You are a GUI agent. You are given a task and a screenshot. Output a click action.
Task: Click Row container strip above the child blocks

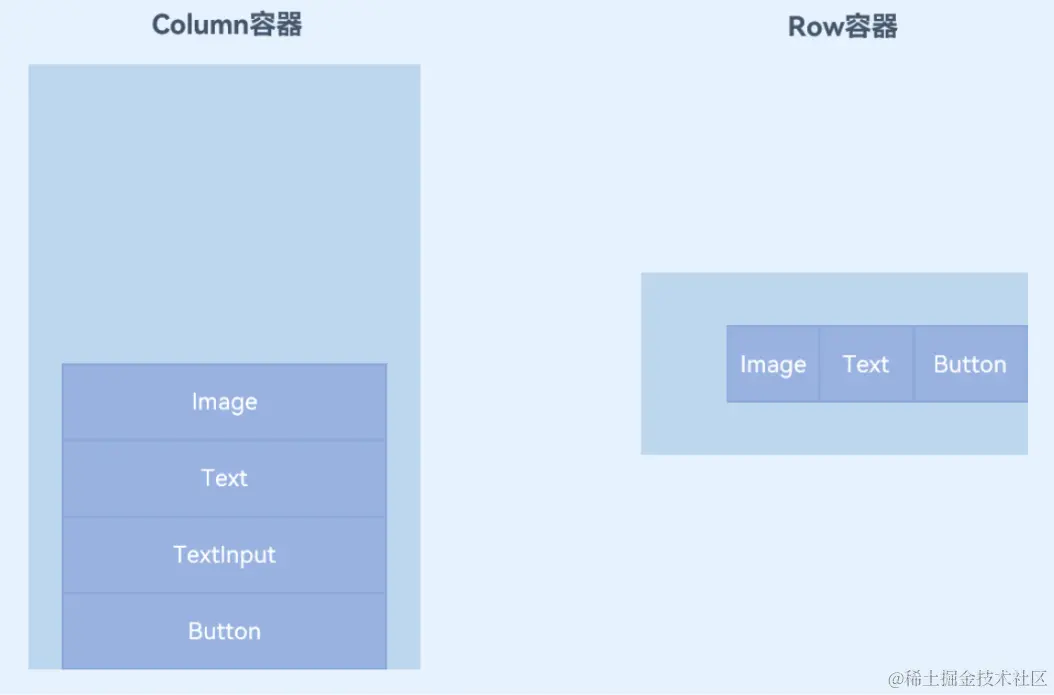point(834,299)
